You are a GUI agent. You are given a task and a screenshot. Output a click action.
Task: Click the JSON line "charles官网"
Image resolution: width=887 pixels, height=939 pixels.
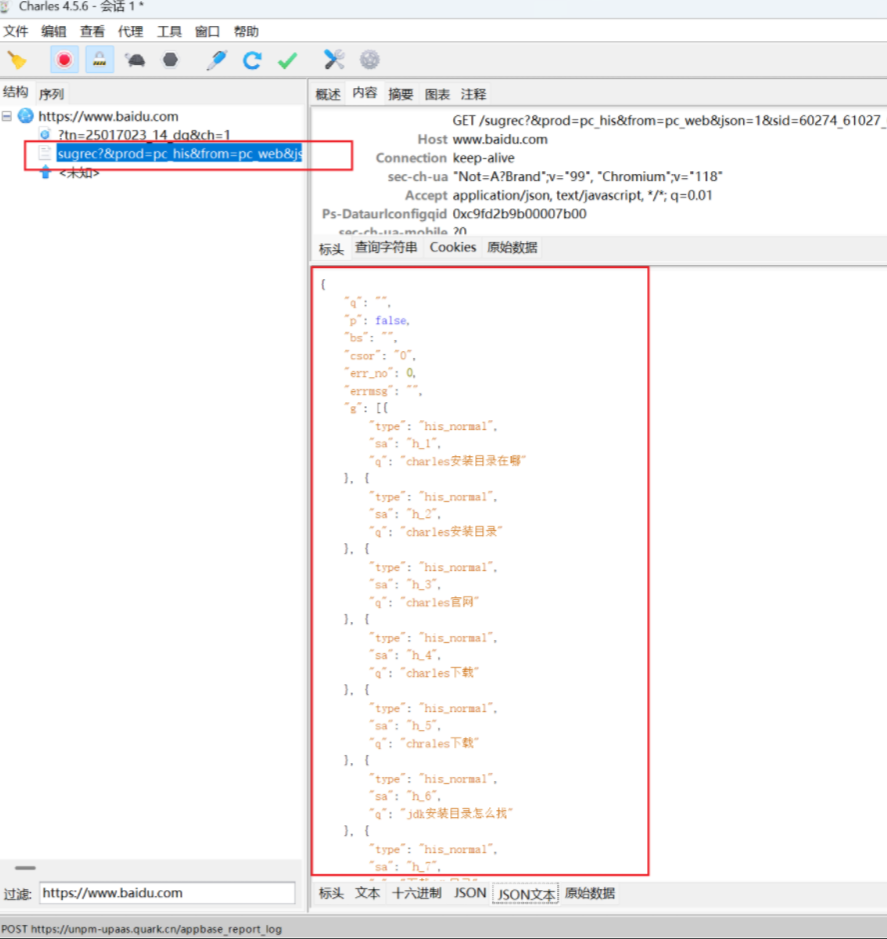[424, 602]
